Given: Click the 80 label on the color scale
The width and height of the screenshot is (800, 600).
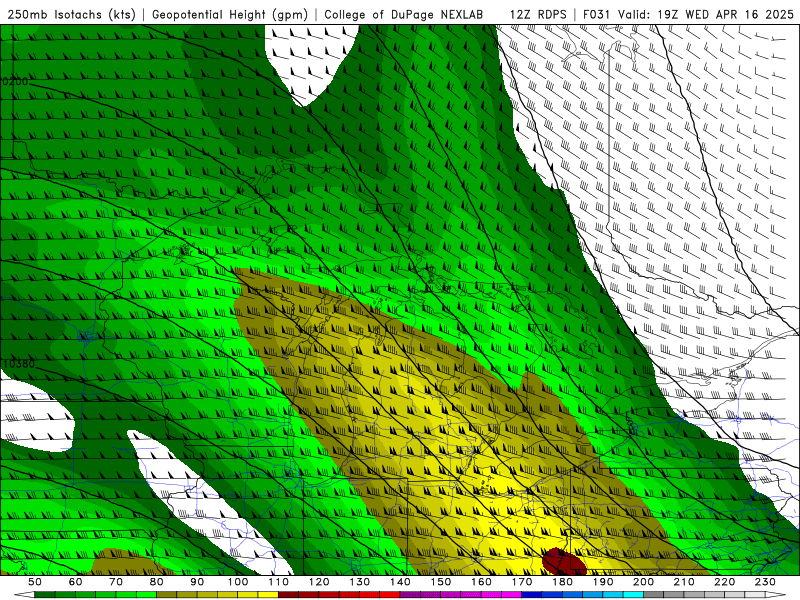Looking at the screenshot, I should [157, 582].
